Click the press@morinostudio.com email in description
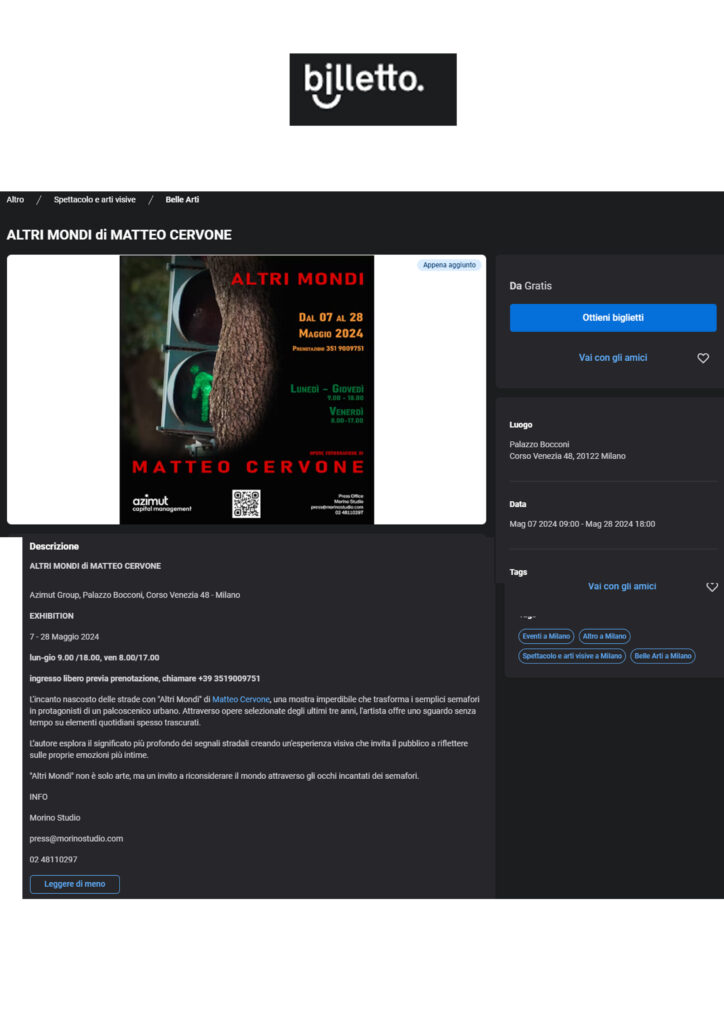724x1024 pixels. (76, 839)
